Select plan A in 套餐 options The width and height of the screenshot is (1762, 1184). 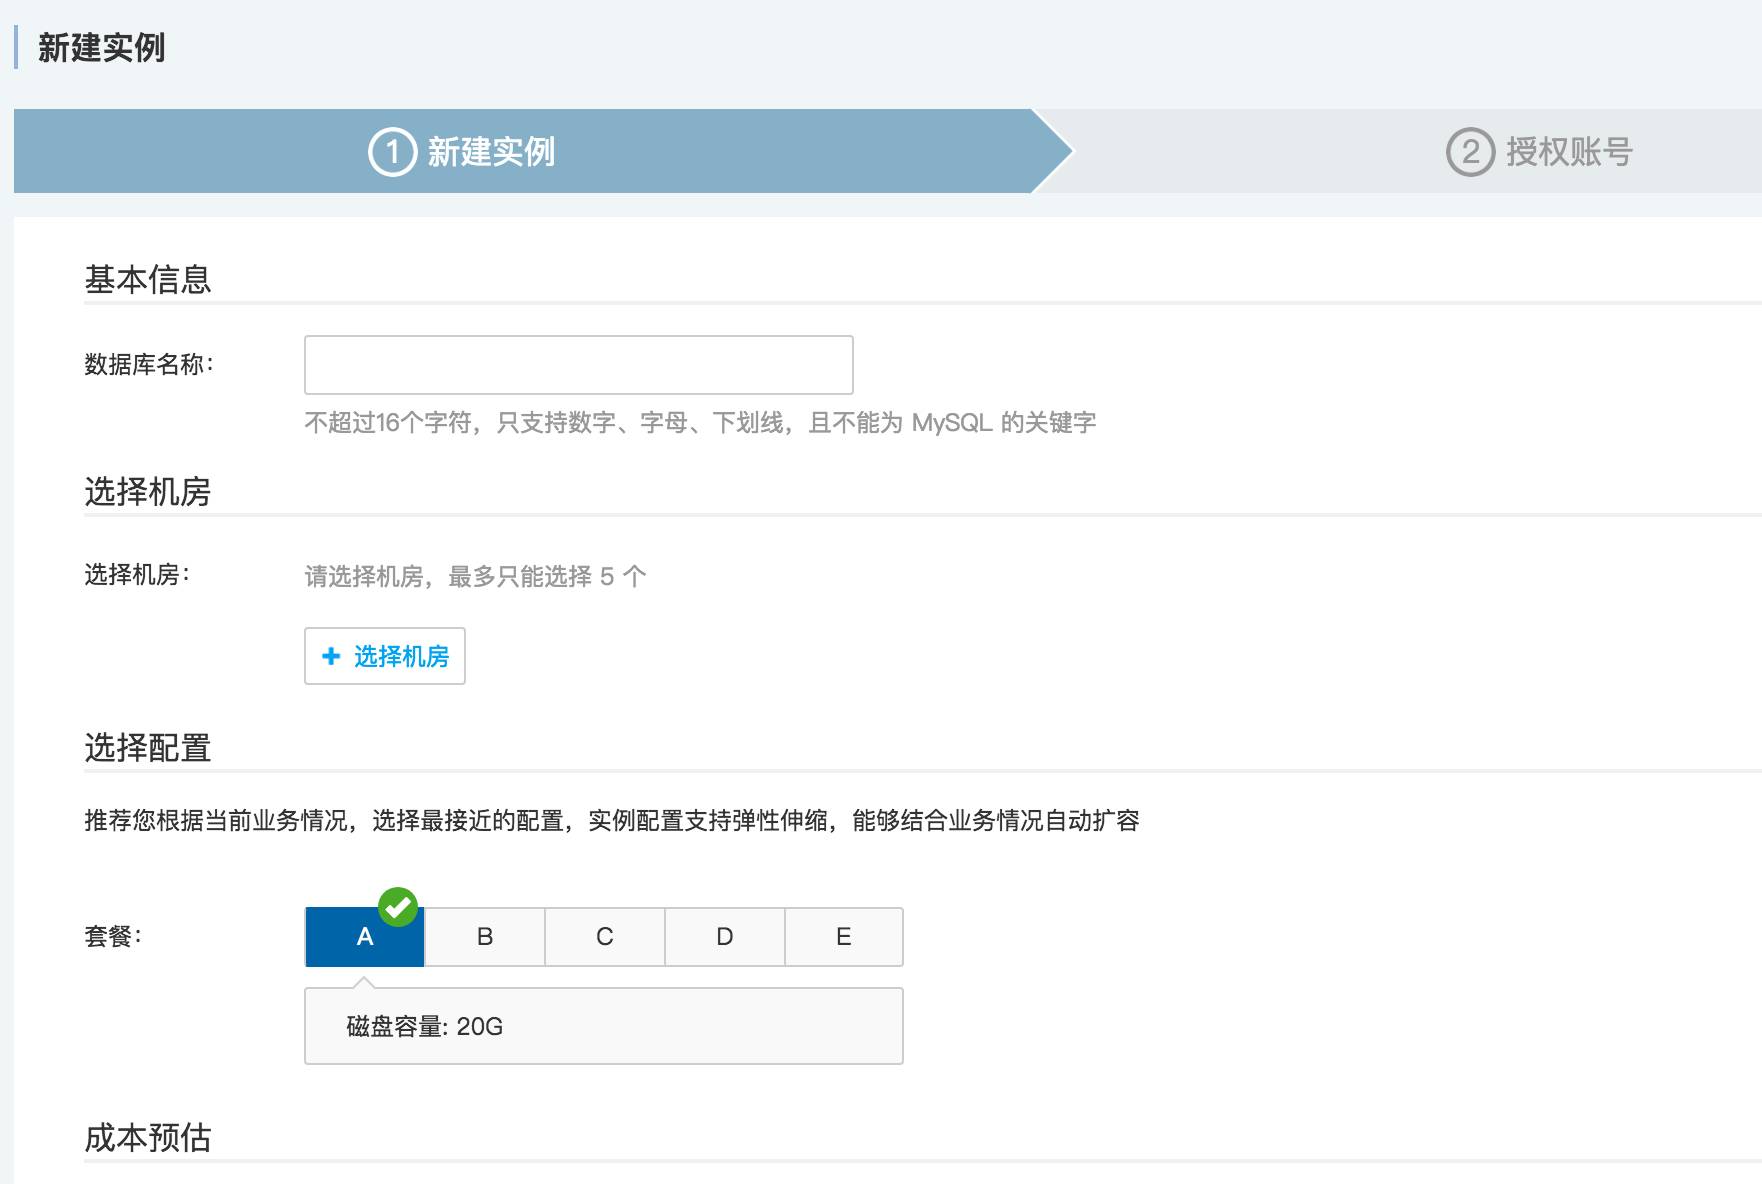[365, 937]
